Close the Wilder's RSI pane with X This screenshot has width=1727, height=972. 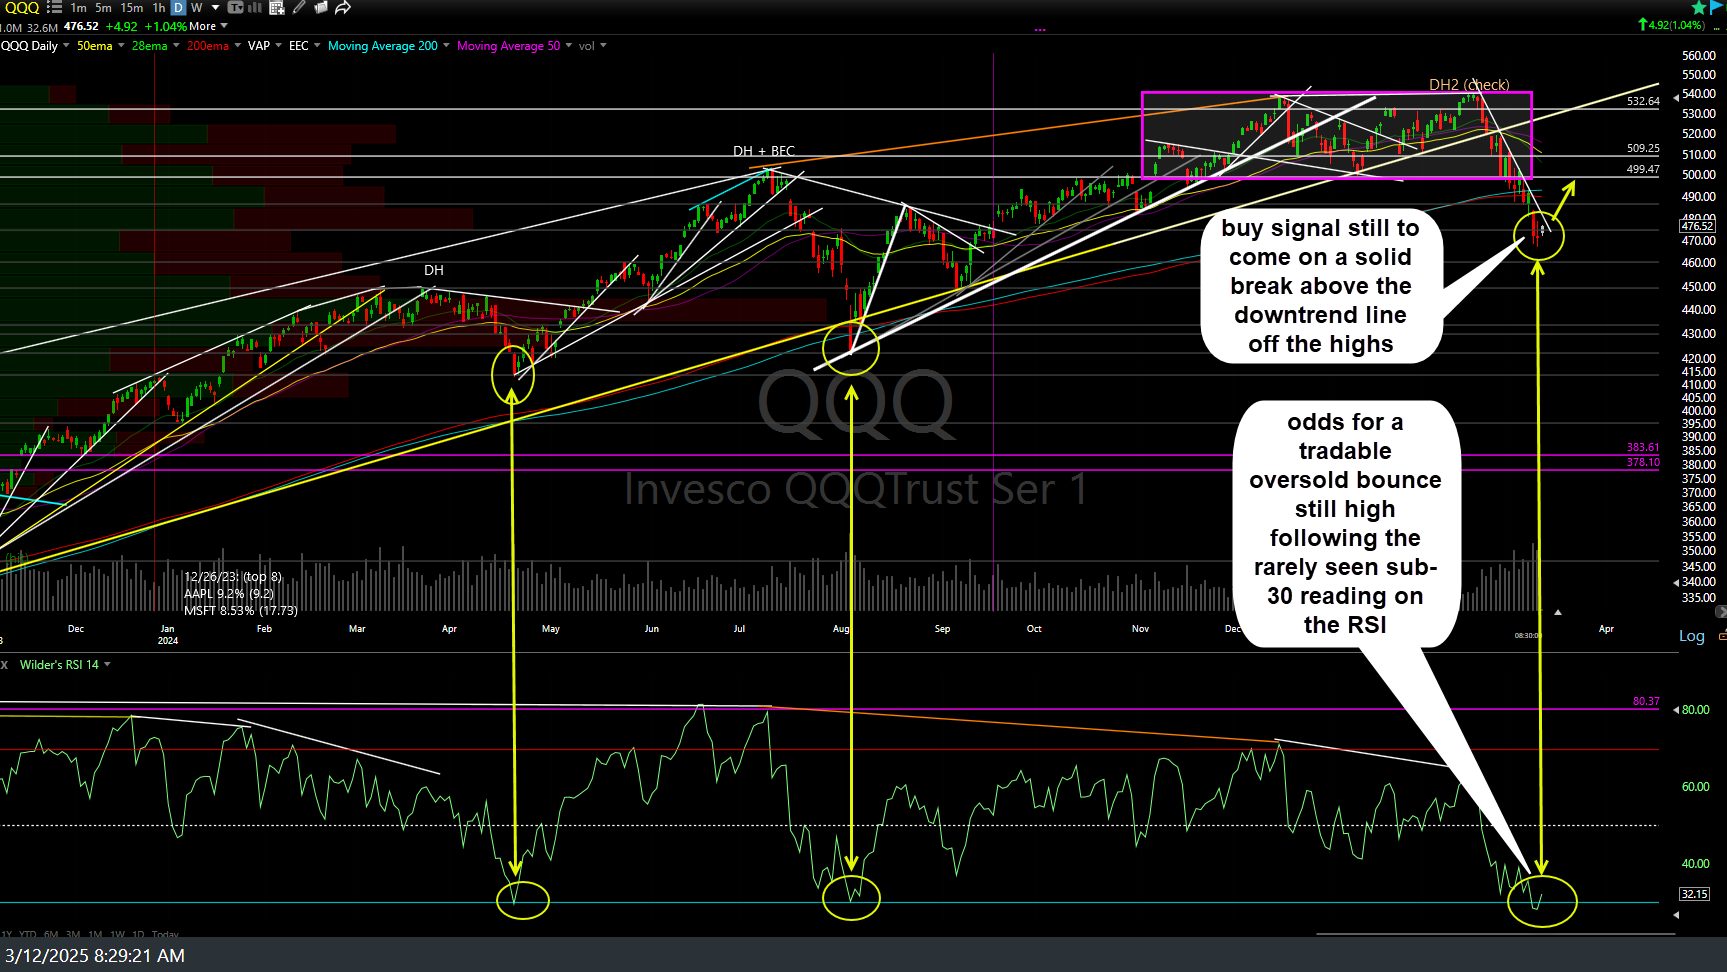tap(4, 665)
